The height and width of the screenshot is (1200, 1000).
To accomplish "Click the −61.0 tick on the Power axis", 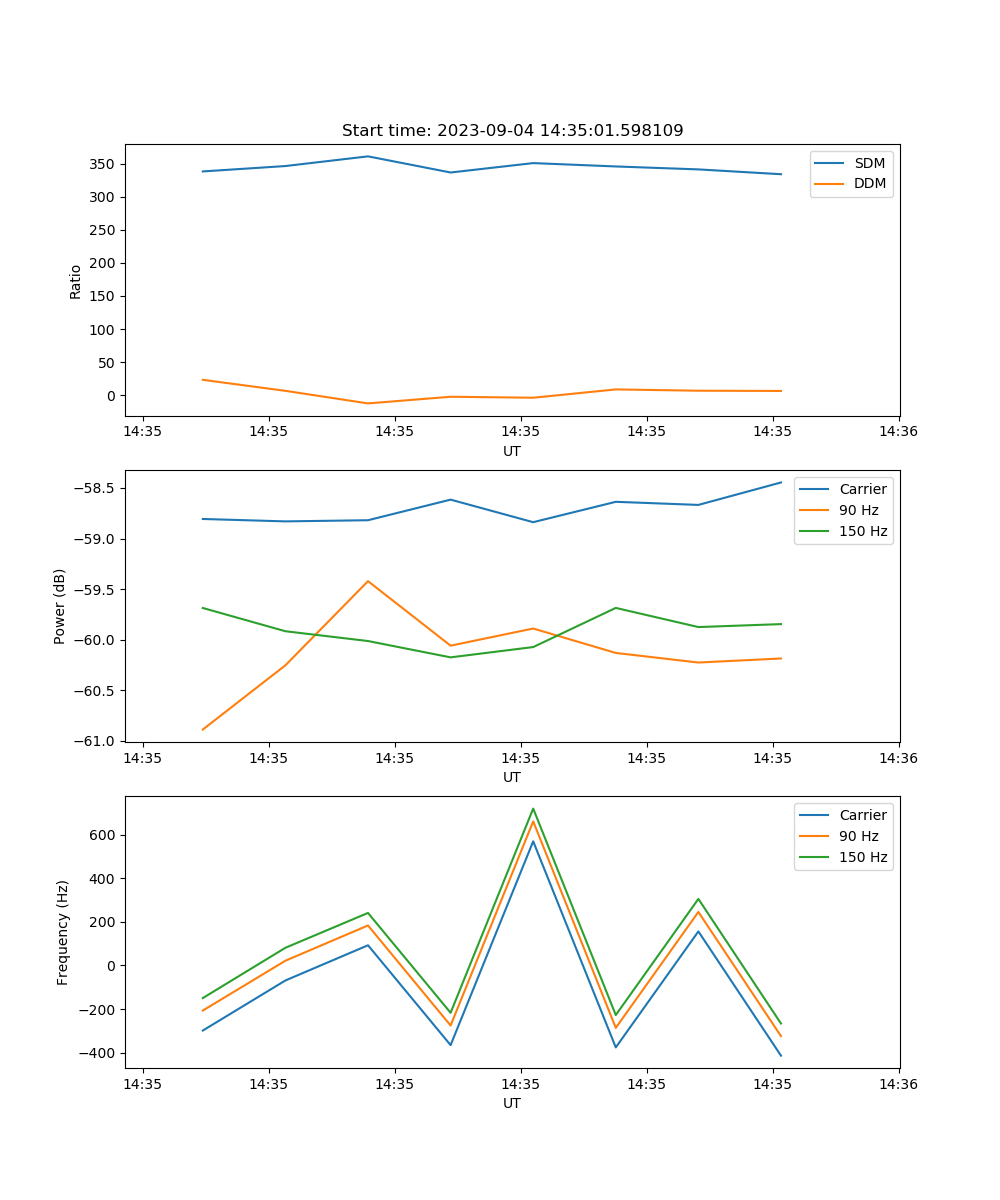I will 96,741.
